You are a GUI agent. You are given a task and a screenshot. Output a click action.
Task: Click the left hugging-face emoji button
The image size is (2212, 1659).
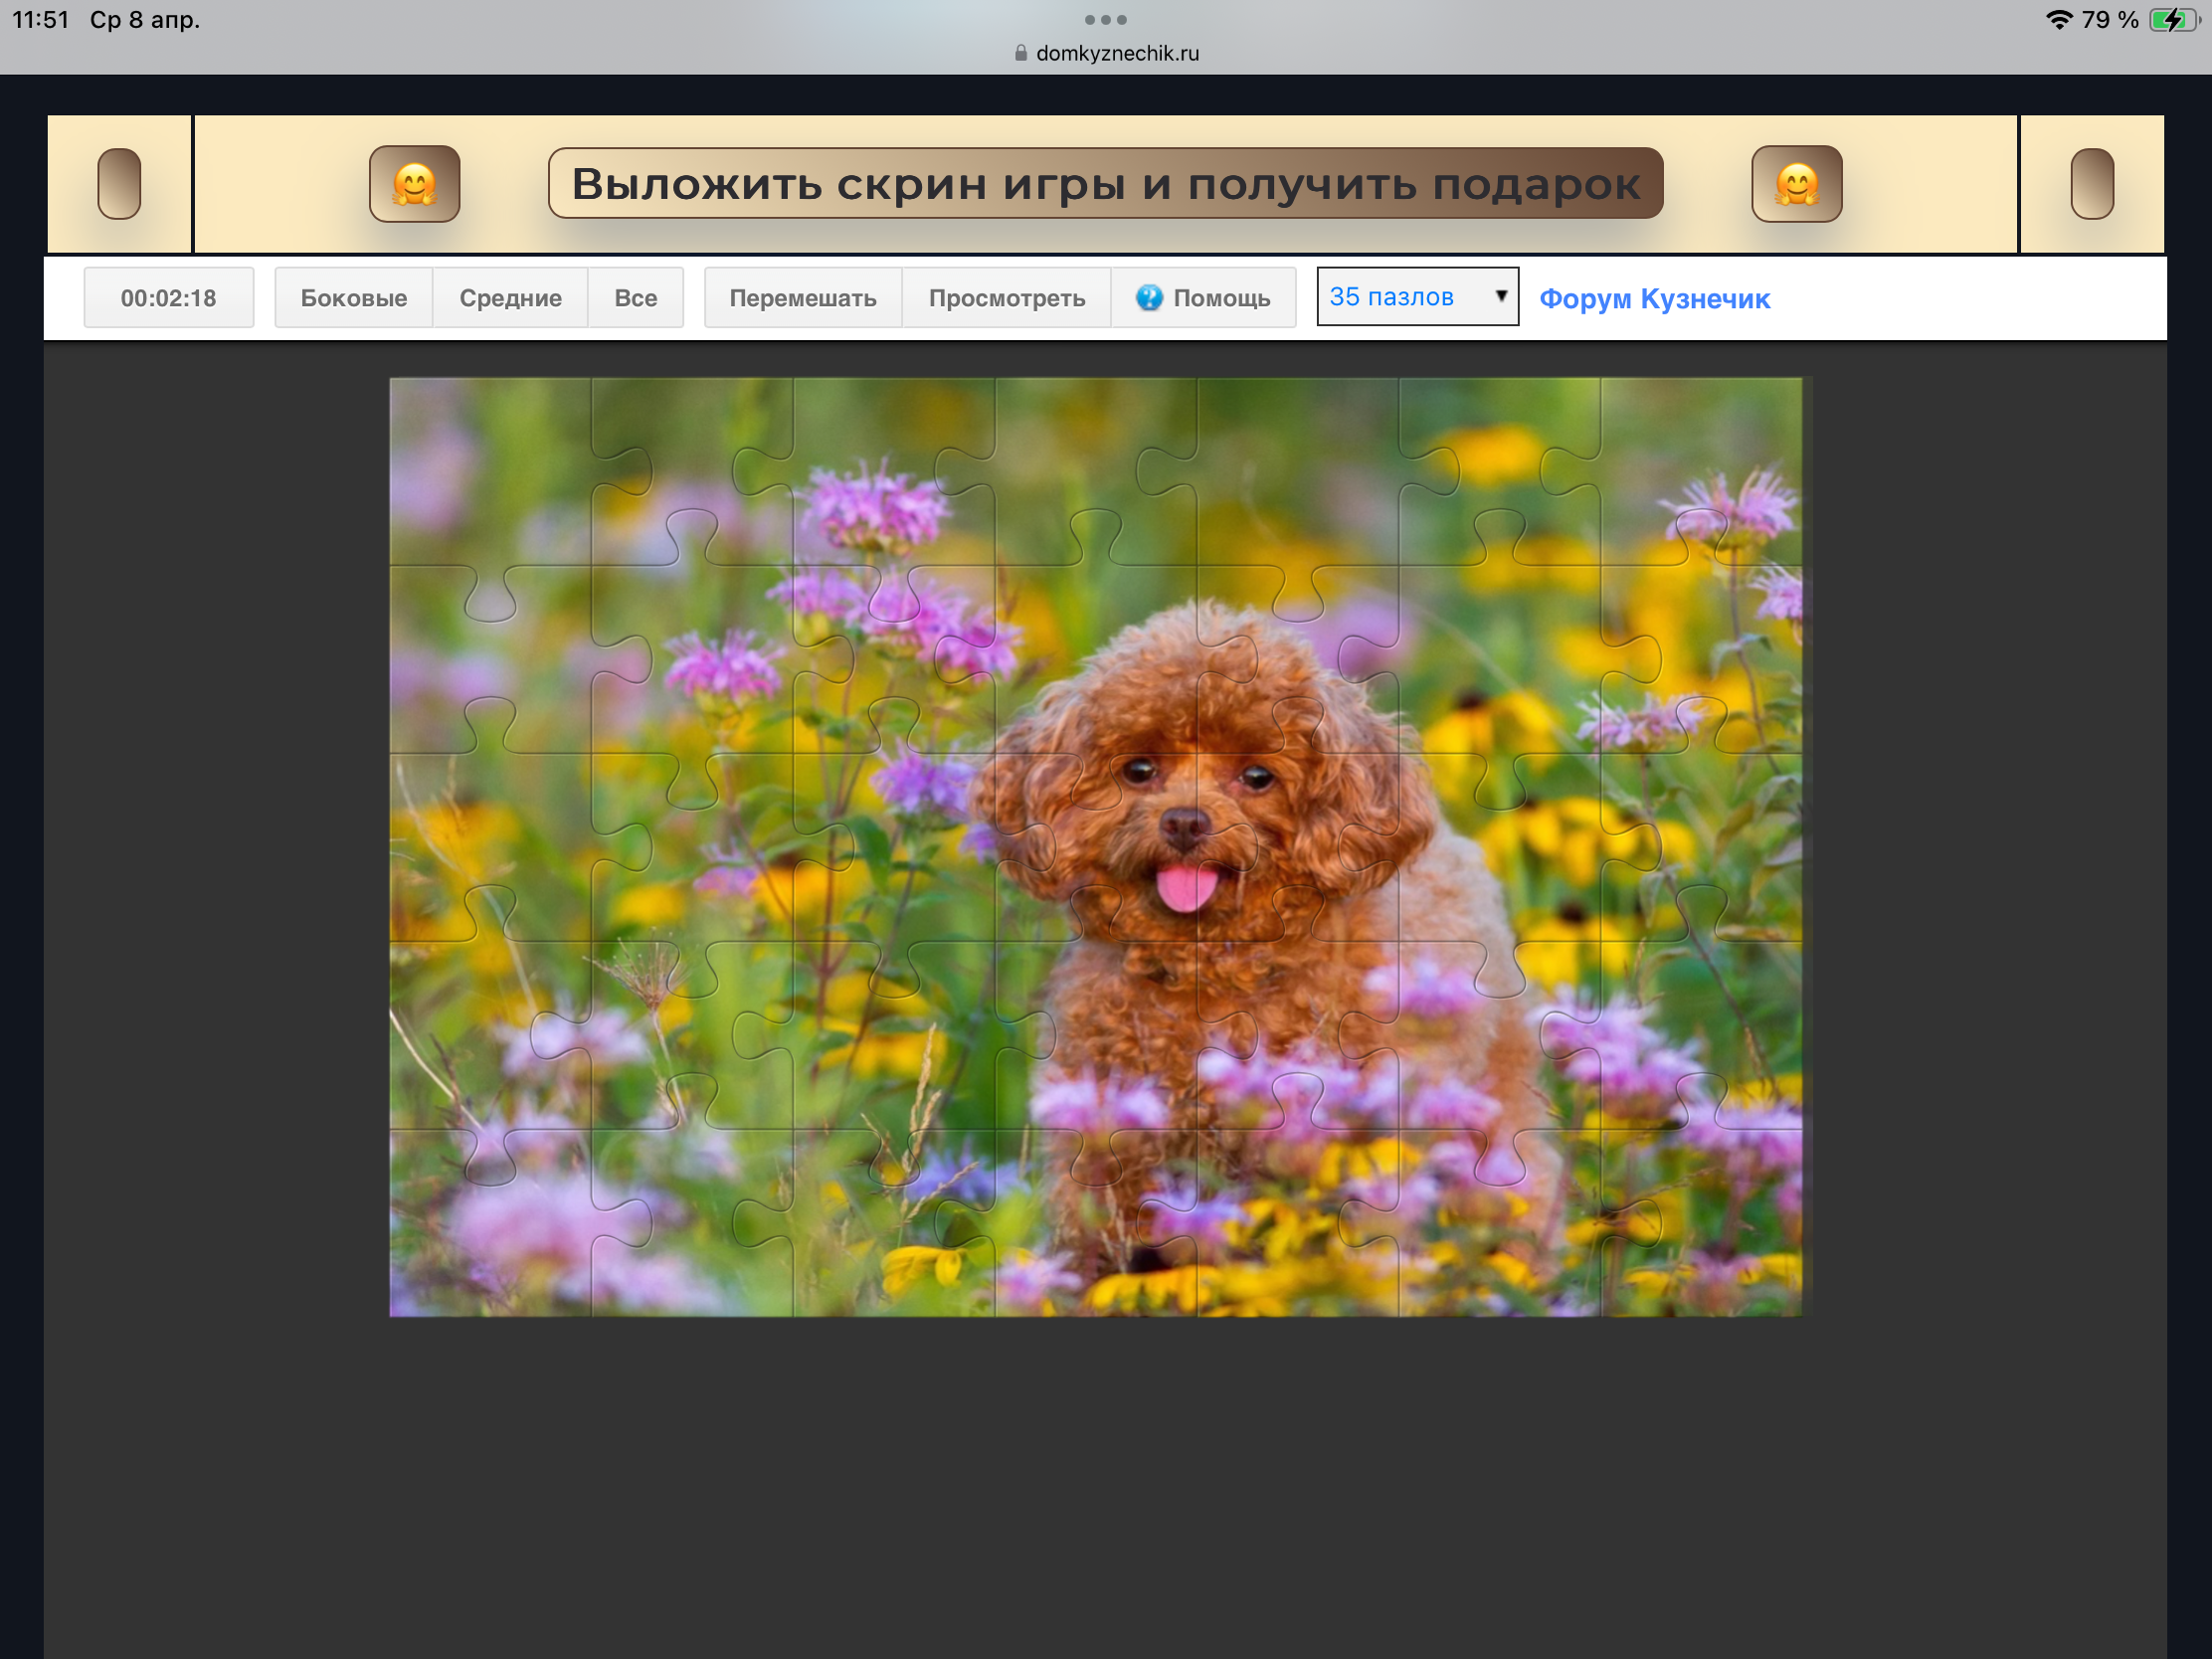pyautogui.click(x=414, y=184)
